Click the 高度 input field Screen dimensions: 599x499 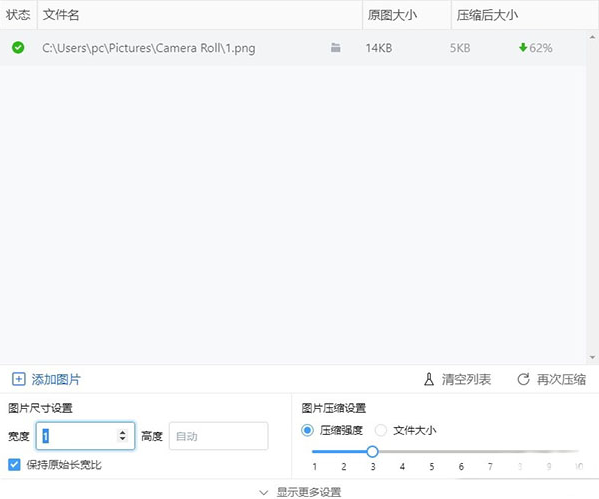[219, 436]
